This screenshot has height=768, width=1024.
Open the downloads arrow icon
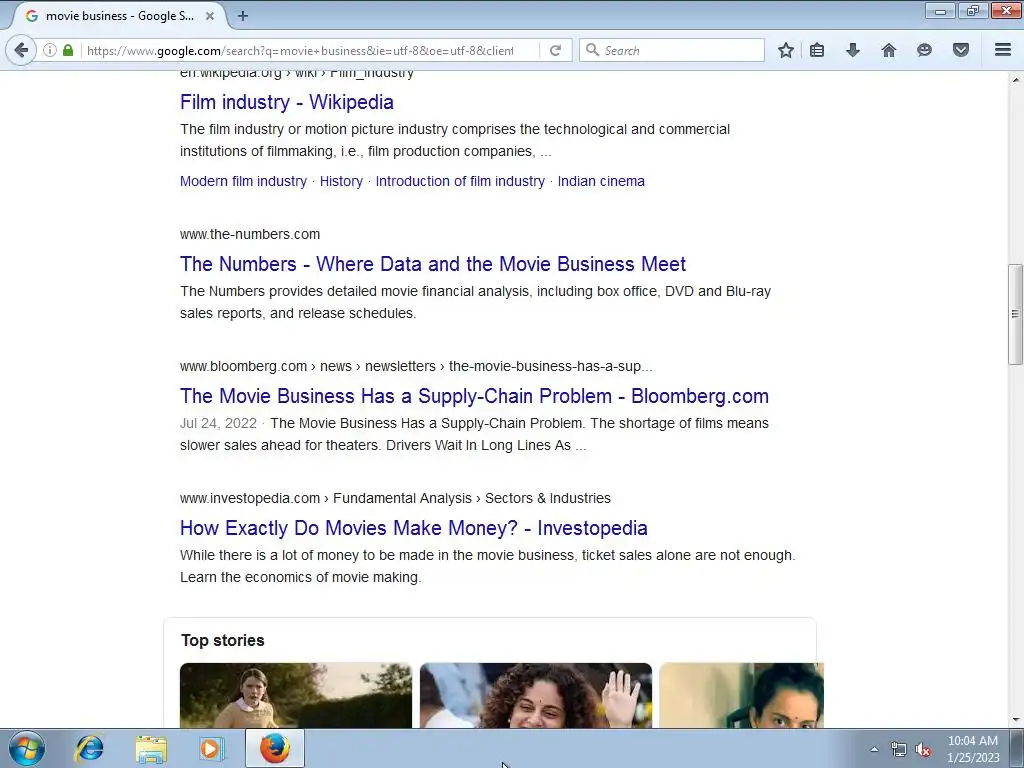pos(852,50)
